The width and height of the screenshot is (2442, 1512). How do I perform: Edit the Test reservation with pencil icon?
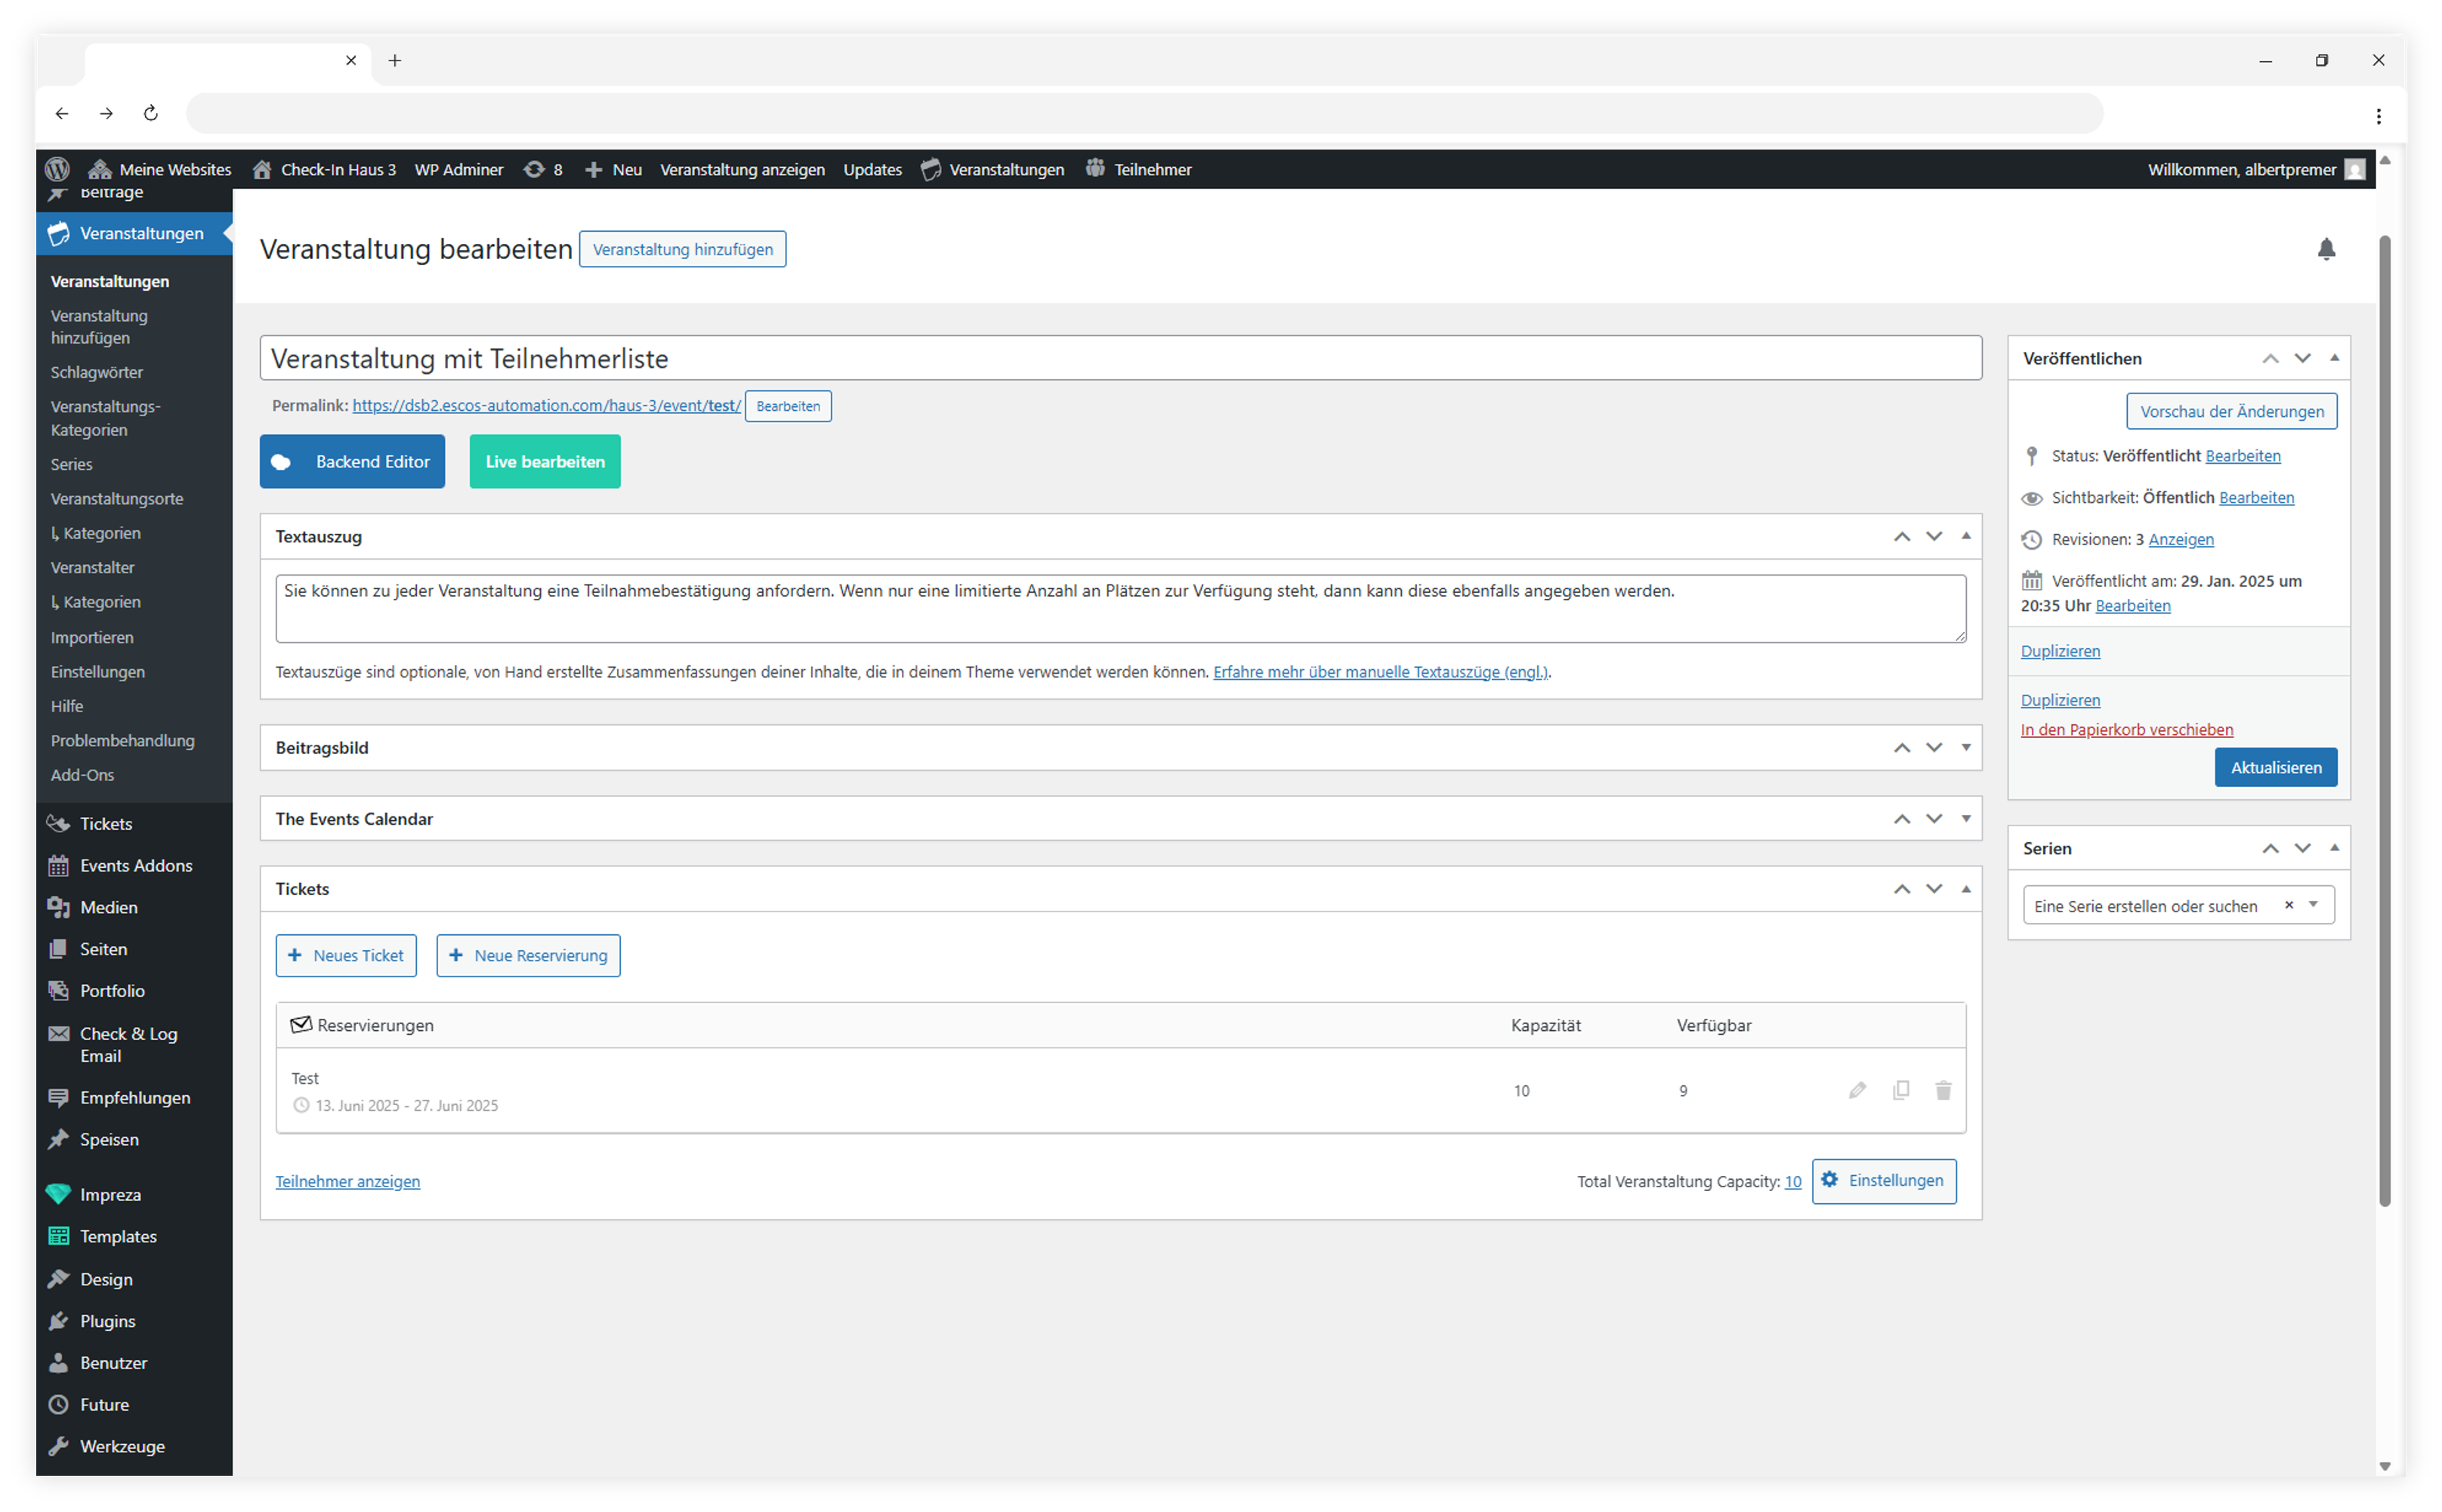pyautogui.click(x=1857, y=1090)
